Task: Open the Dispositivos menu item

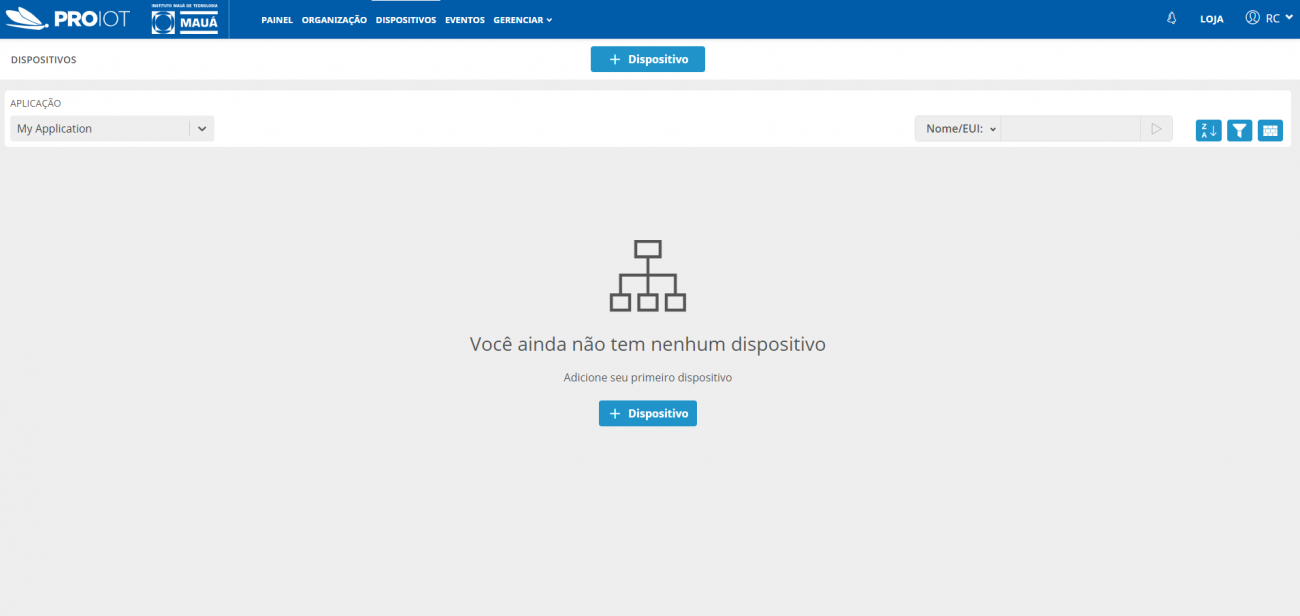Action: [405, 20]
